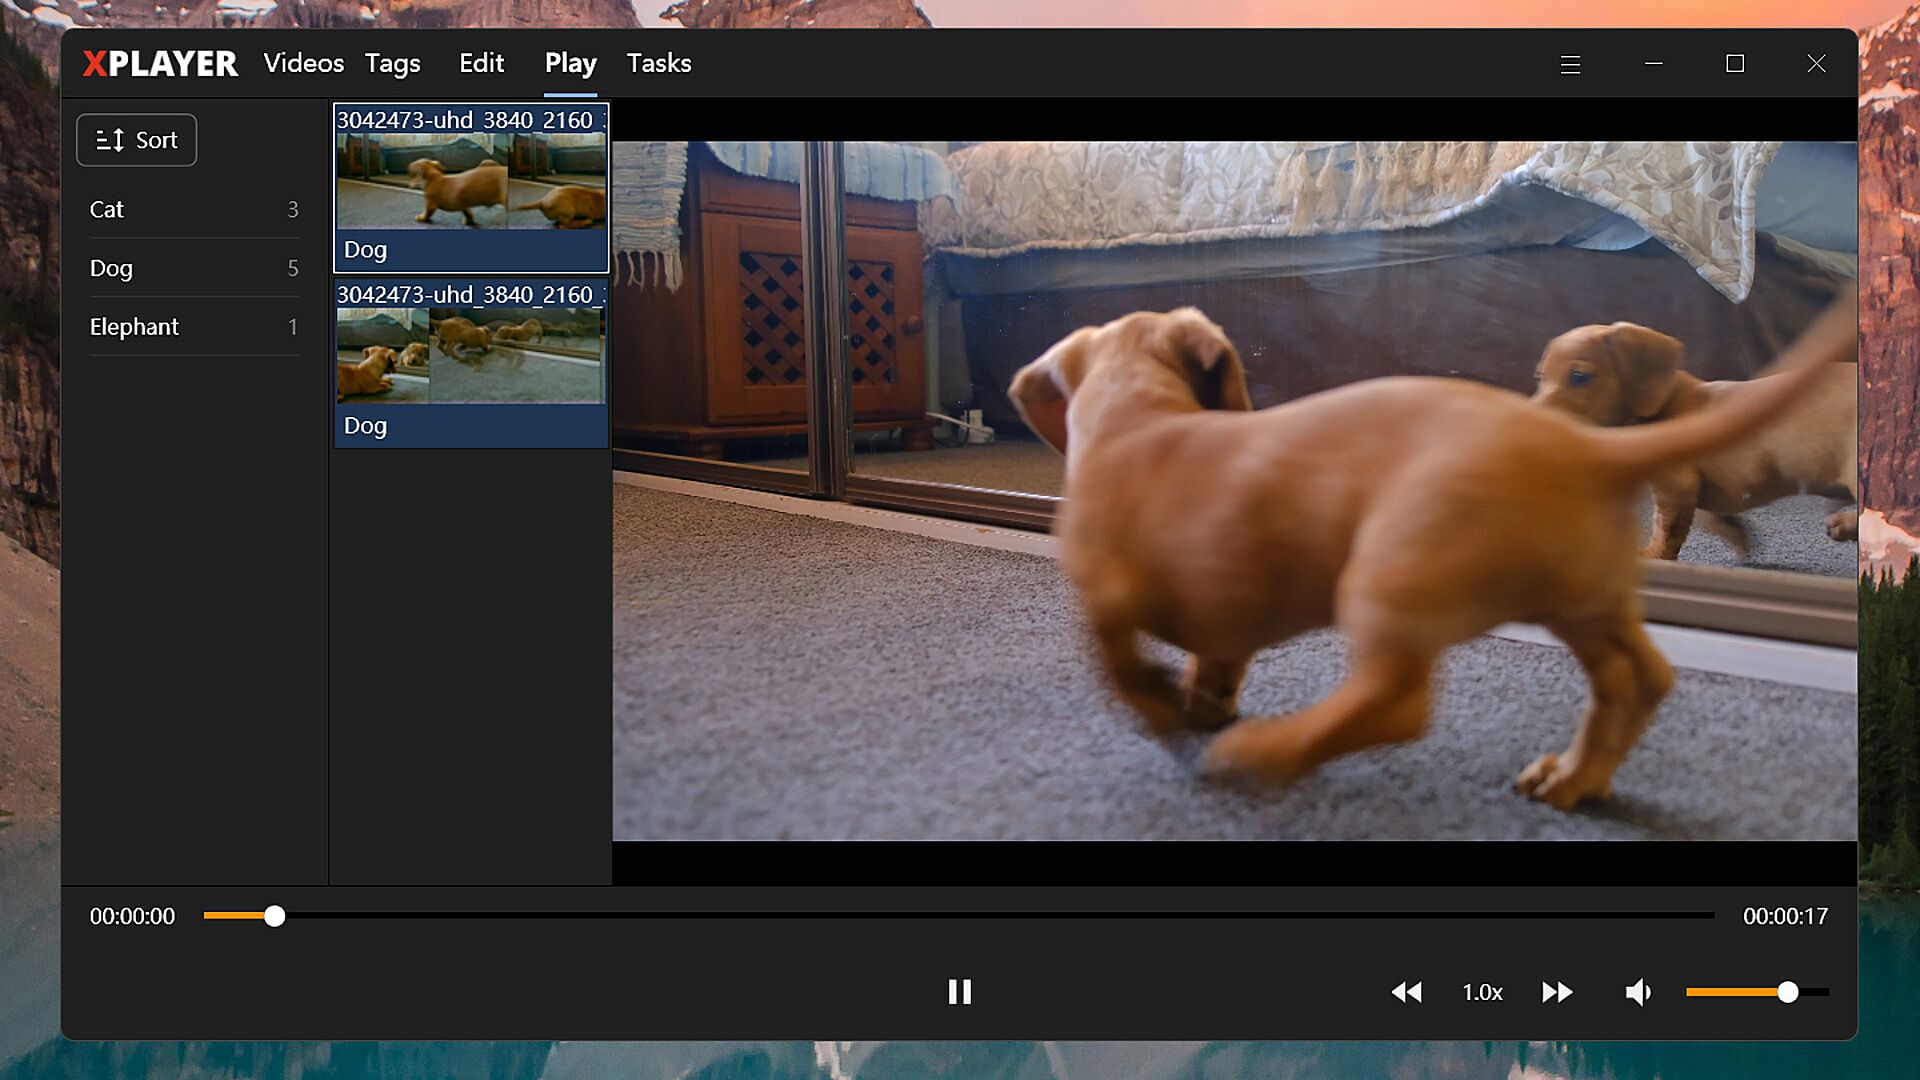Image resolution: width=1920 pixels, height=1080 pixels.
Task: Minimize the XPlayer window
Action: coord(1654,64)
